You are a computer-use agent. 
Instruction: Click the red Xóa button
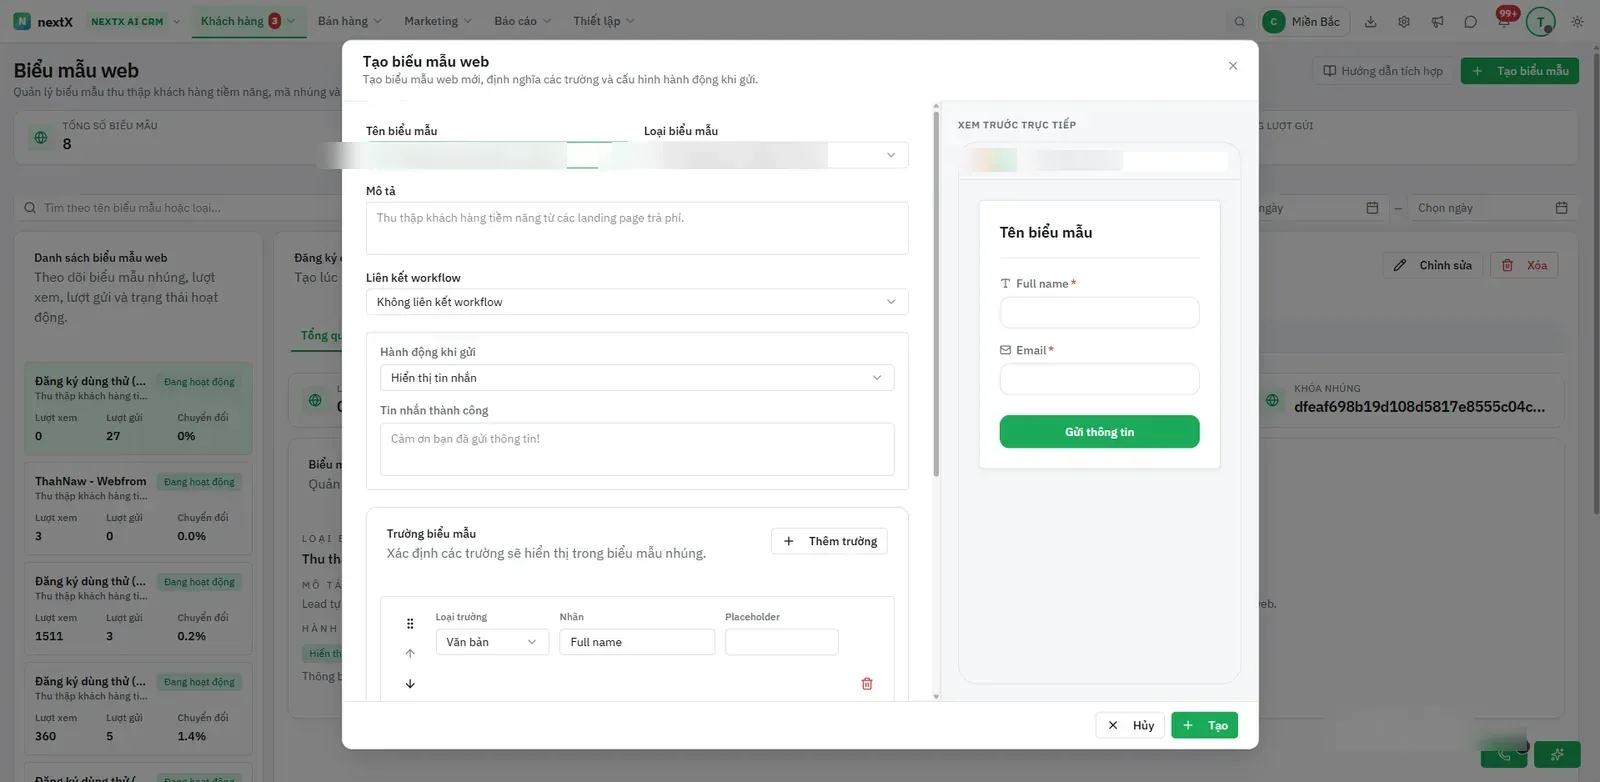[x=1525, y=265]
